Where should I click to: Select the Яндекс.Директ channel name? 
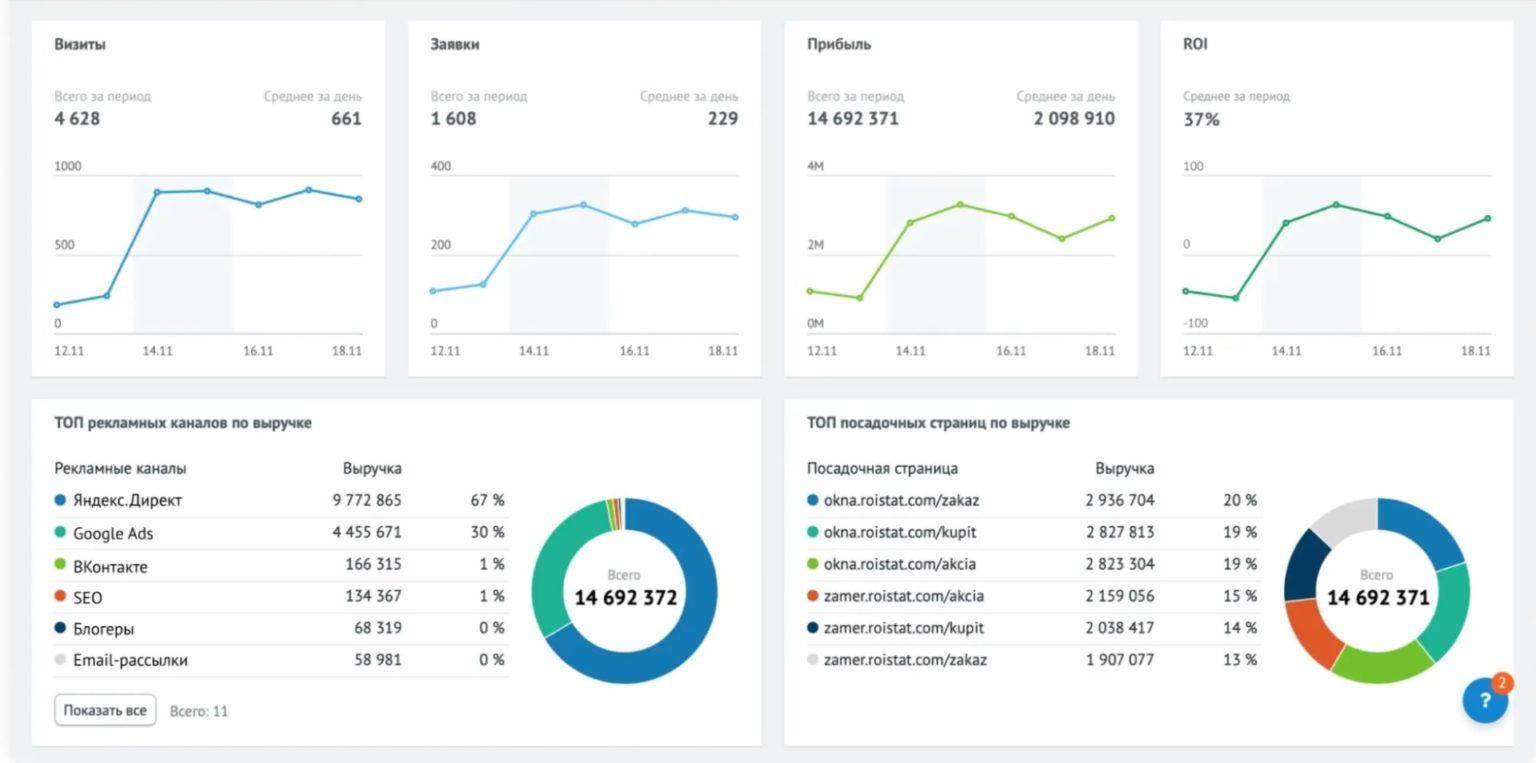pos(128,500)
